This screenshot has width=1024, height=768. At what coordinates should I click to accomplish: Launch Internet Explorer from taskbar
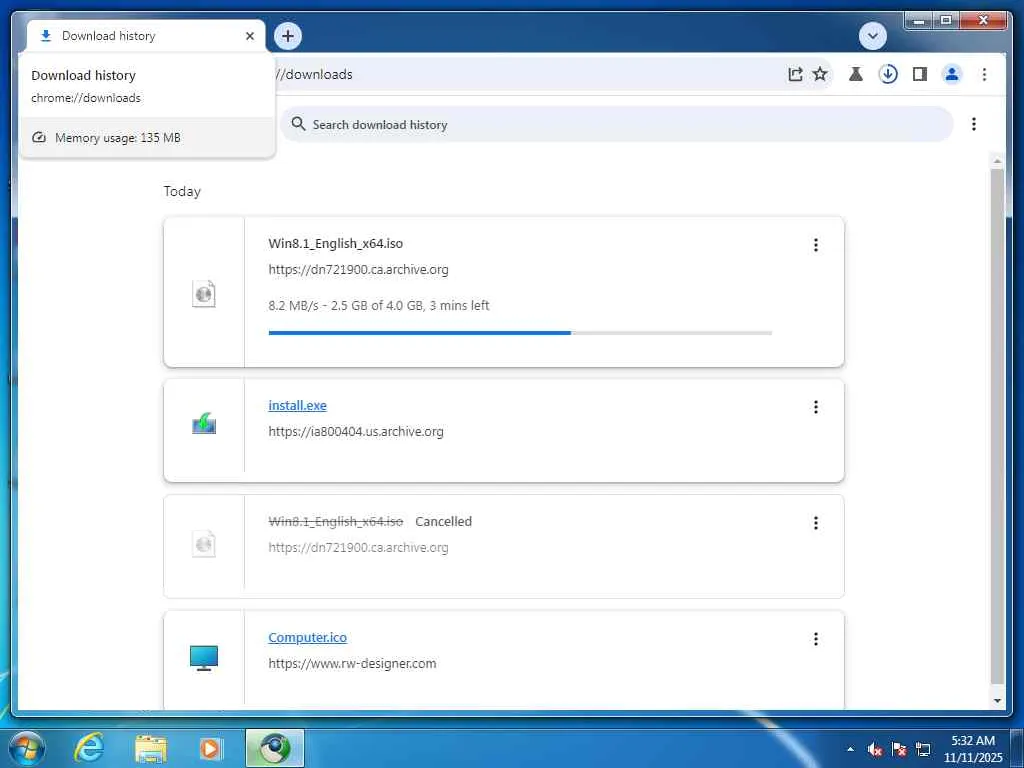point(89,748)
